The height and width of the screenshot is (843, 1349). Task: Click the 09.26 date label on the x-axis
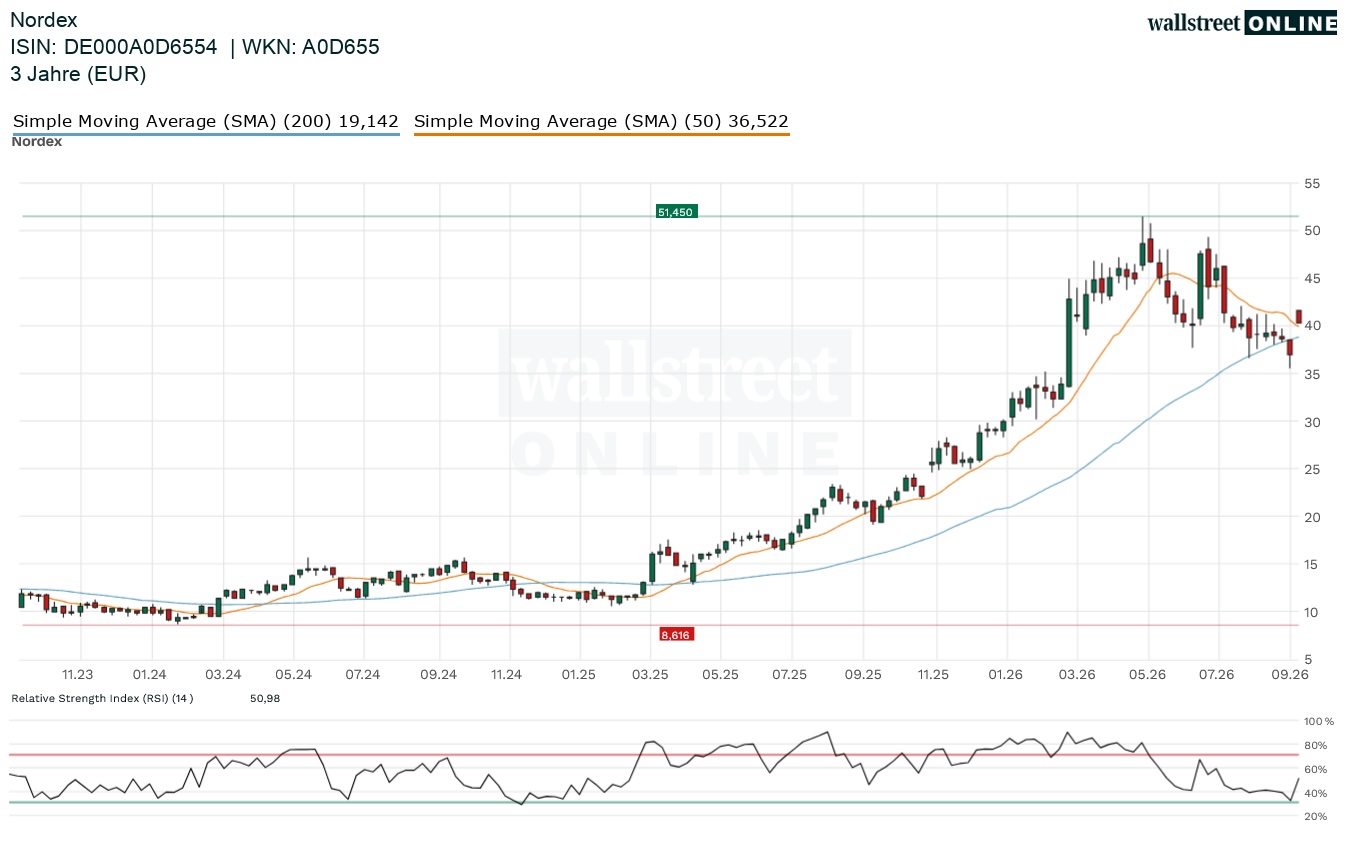[1289, 675]
